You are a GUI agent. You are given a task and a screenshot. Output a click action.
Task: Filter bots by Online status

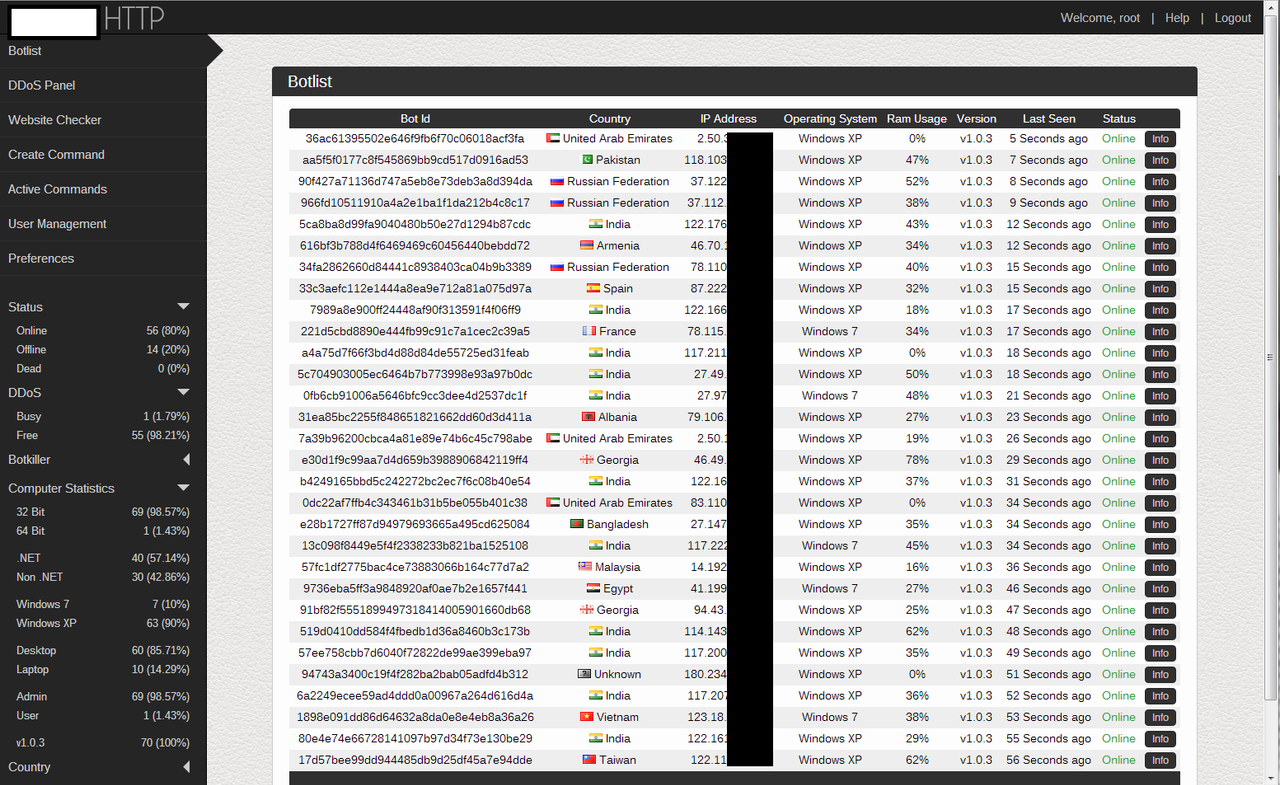(x=30, y=330)
